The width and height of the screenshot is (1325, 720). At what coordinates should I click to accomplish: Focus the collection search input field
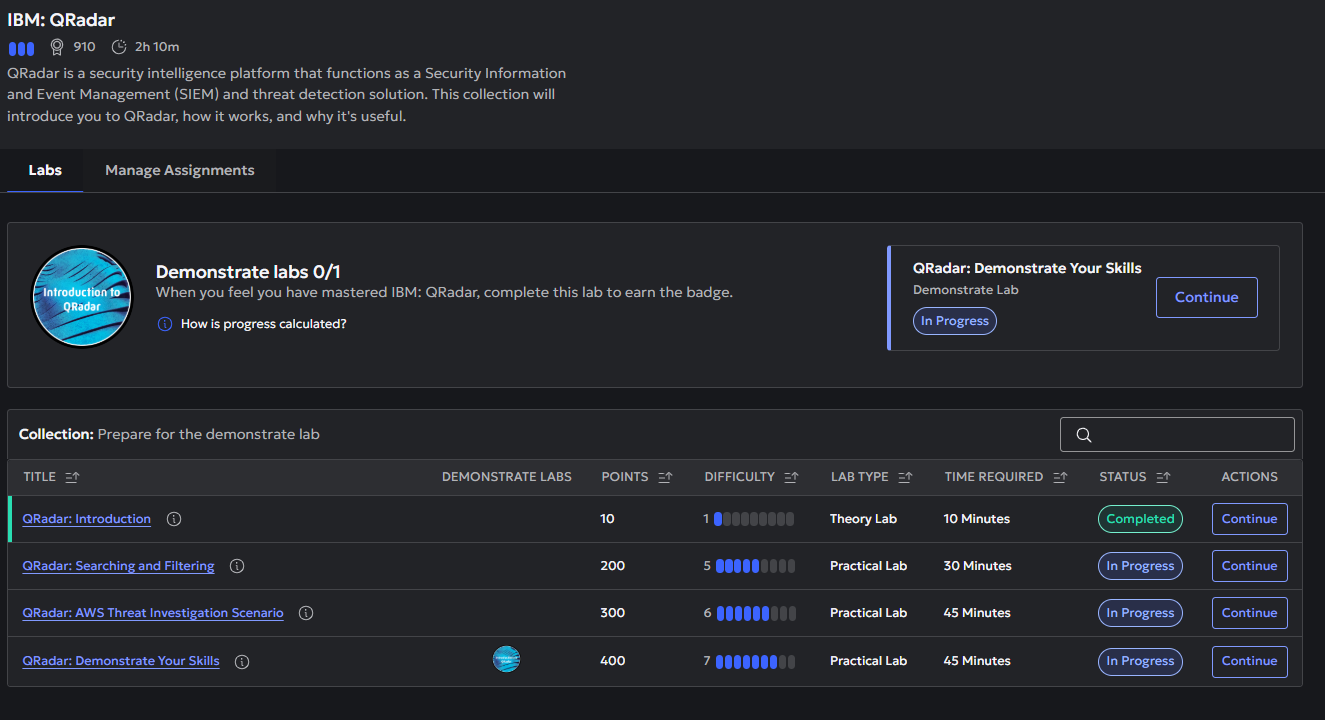[x=1177, y=435]
